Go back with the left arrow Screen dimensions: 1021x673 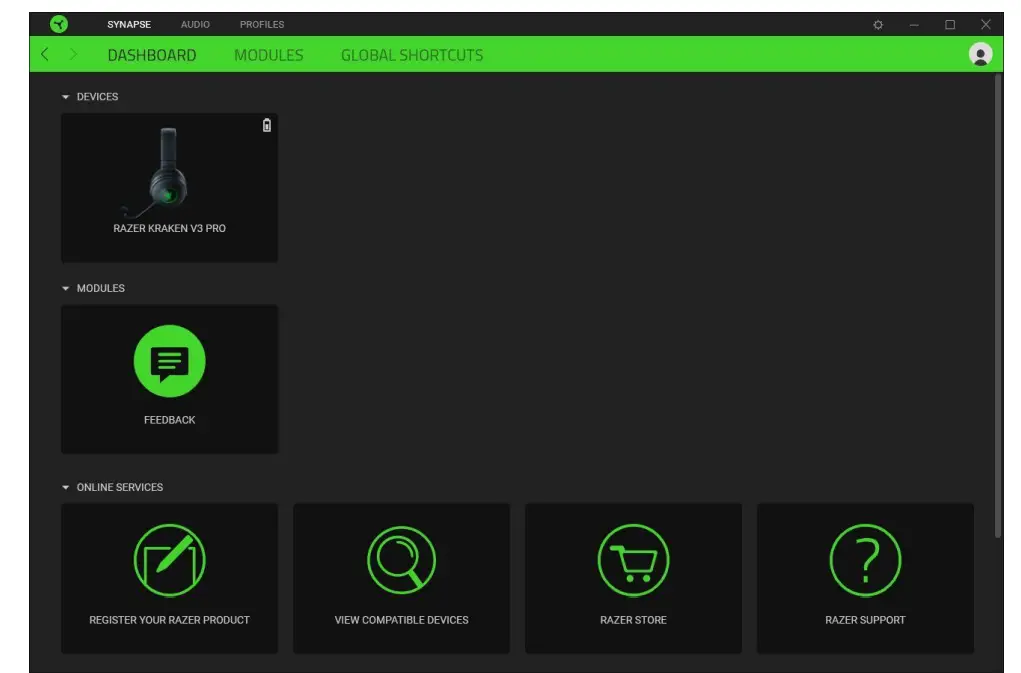(45, 55)
